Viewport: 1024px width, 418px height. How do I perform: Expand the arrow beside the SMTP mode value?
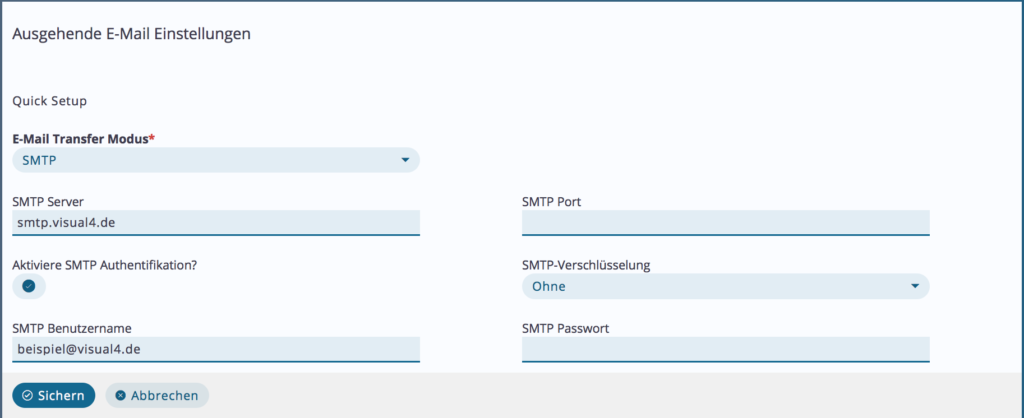(x=405, y=160)
